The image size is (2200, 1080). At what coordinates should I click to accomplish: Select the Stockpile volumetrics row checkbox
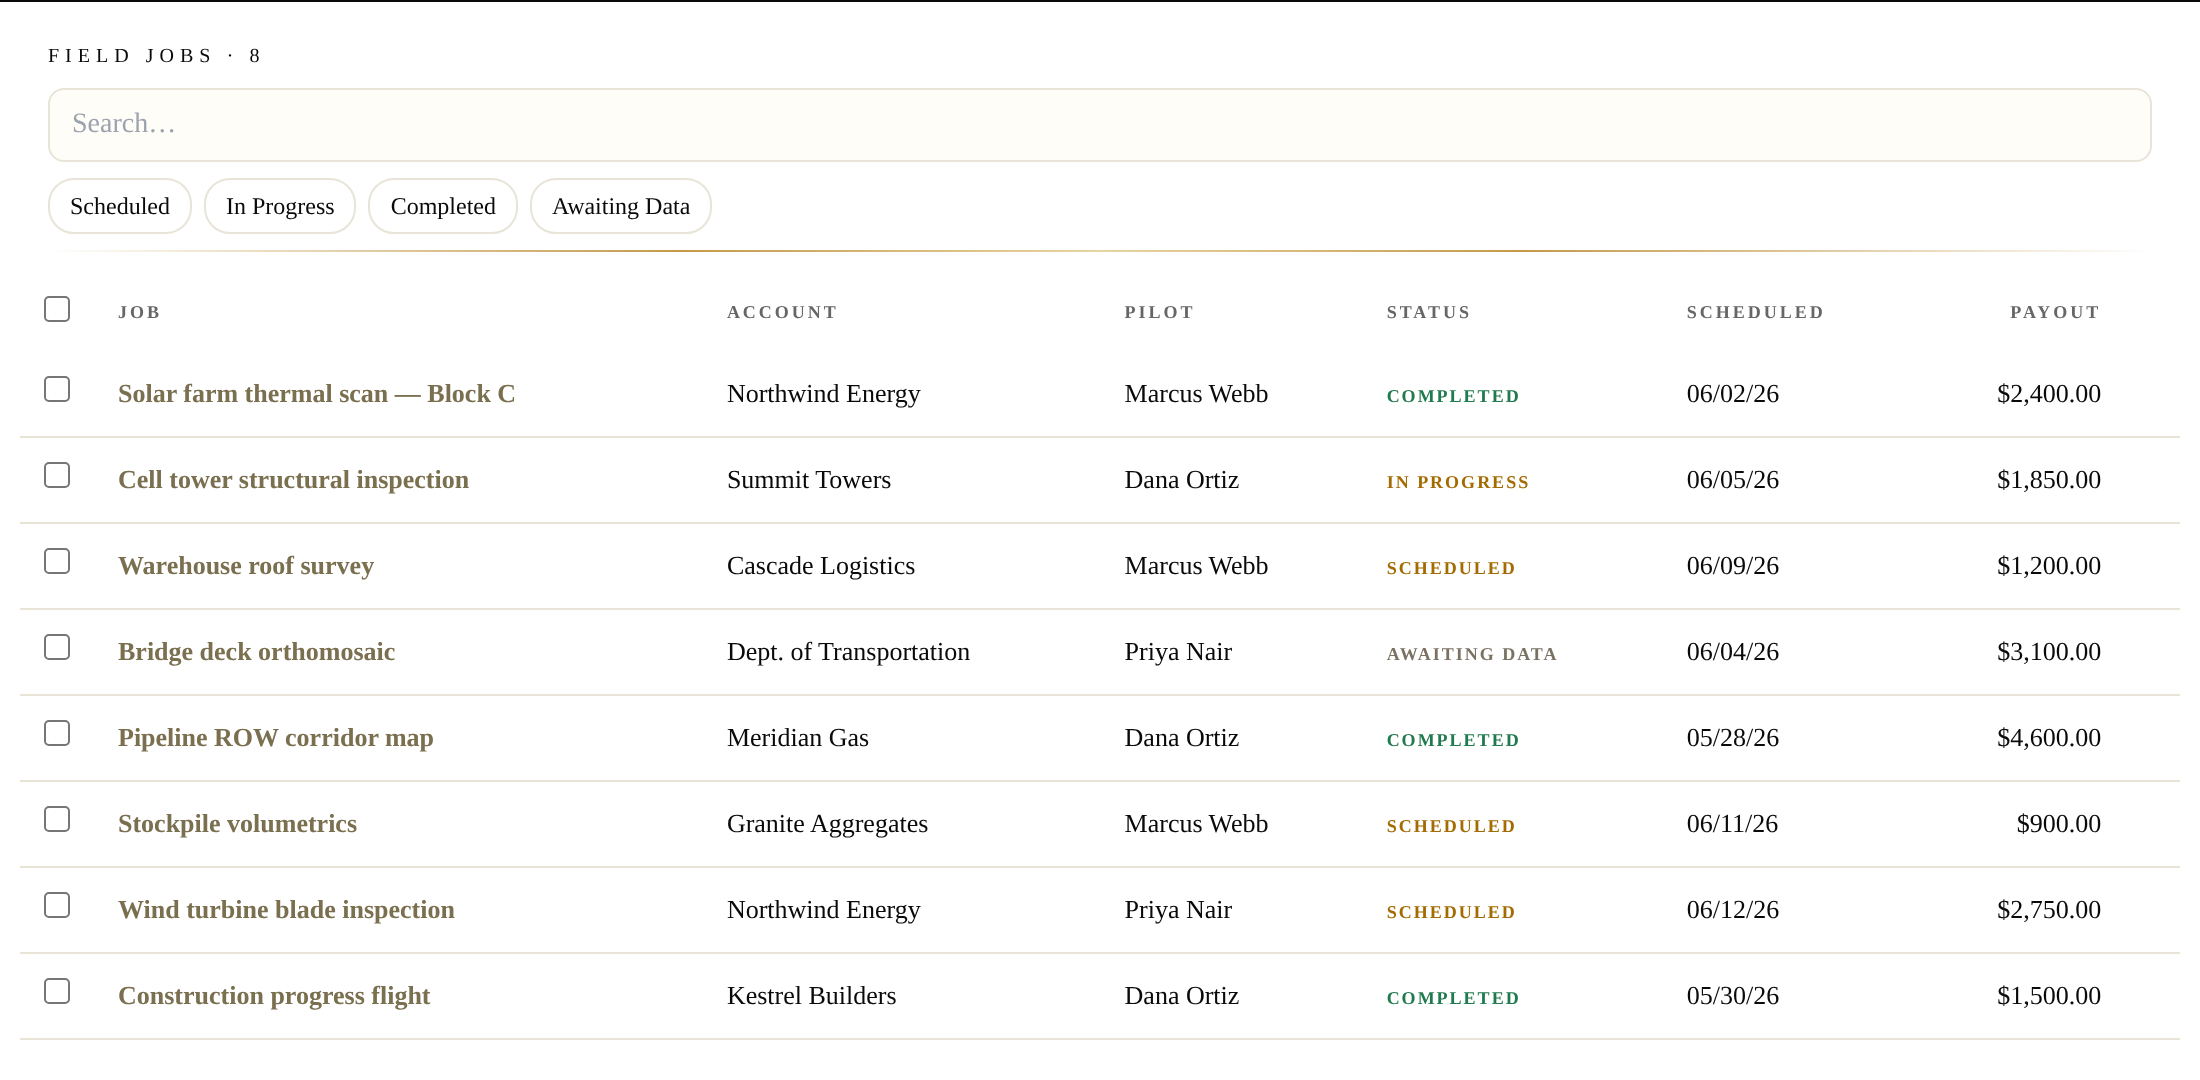[57, 819]
